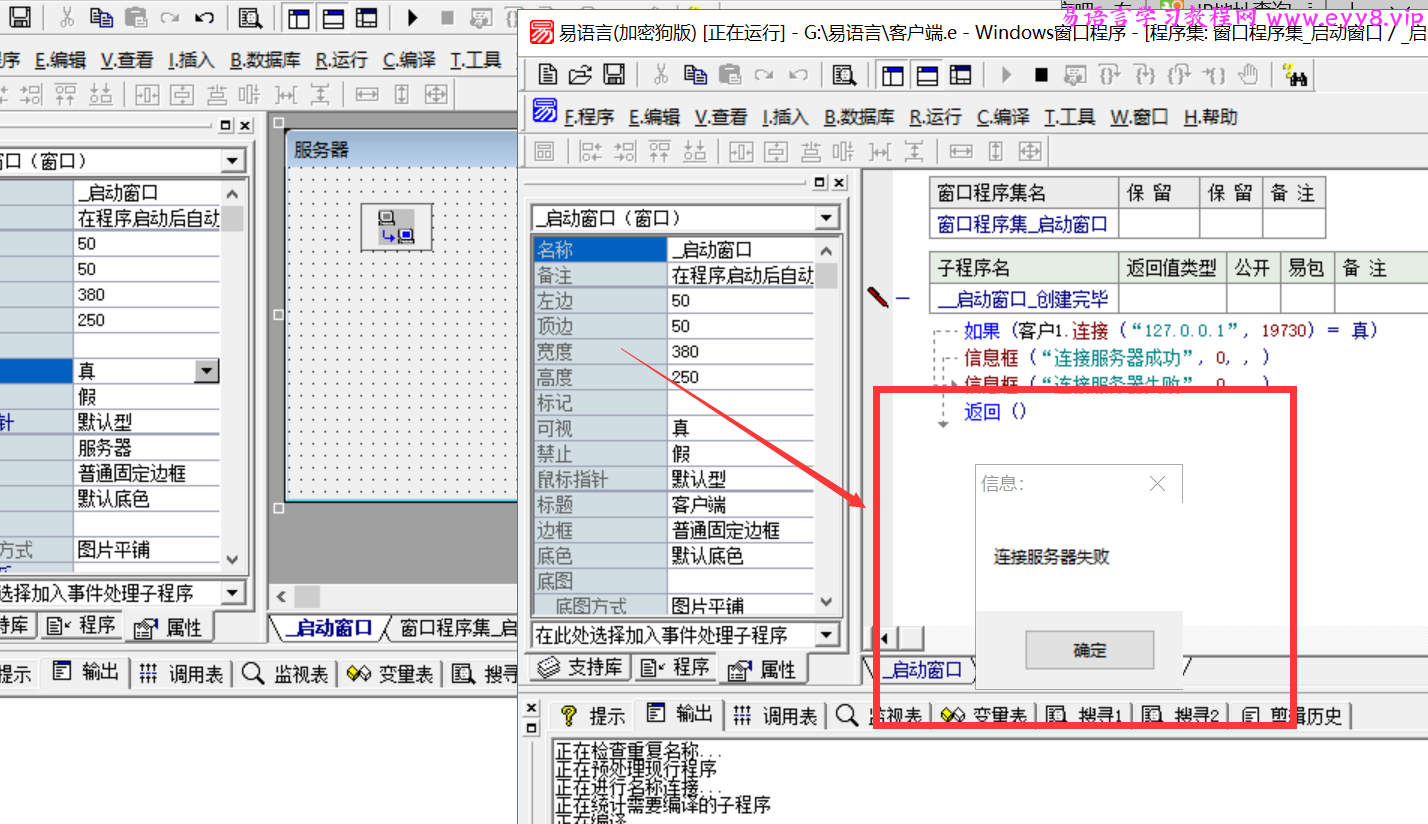Screen dimensions: 1428x824
Task: Toggle bottom status pane layout button front toolbar
Action: (927, 75)
